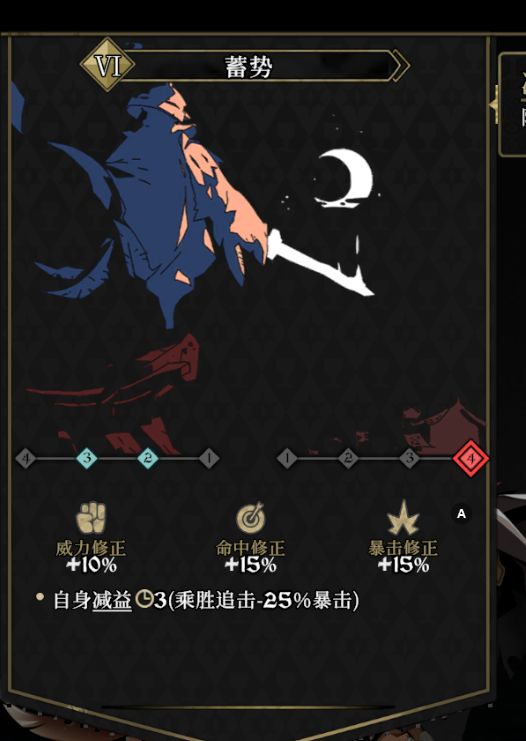Select left-side gray diamond position 1
526x741 pixels.
[x=209, y=458]
